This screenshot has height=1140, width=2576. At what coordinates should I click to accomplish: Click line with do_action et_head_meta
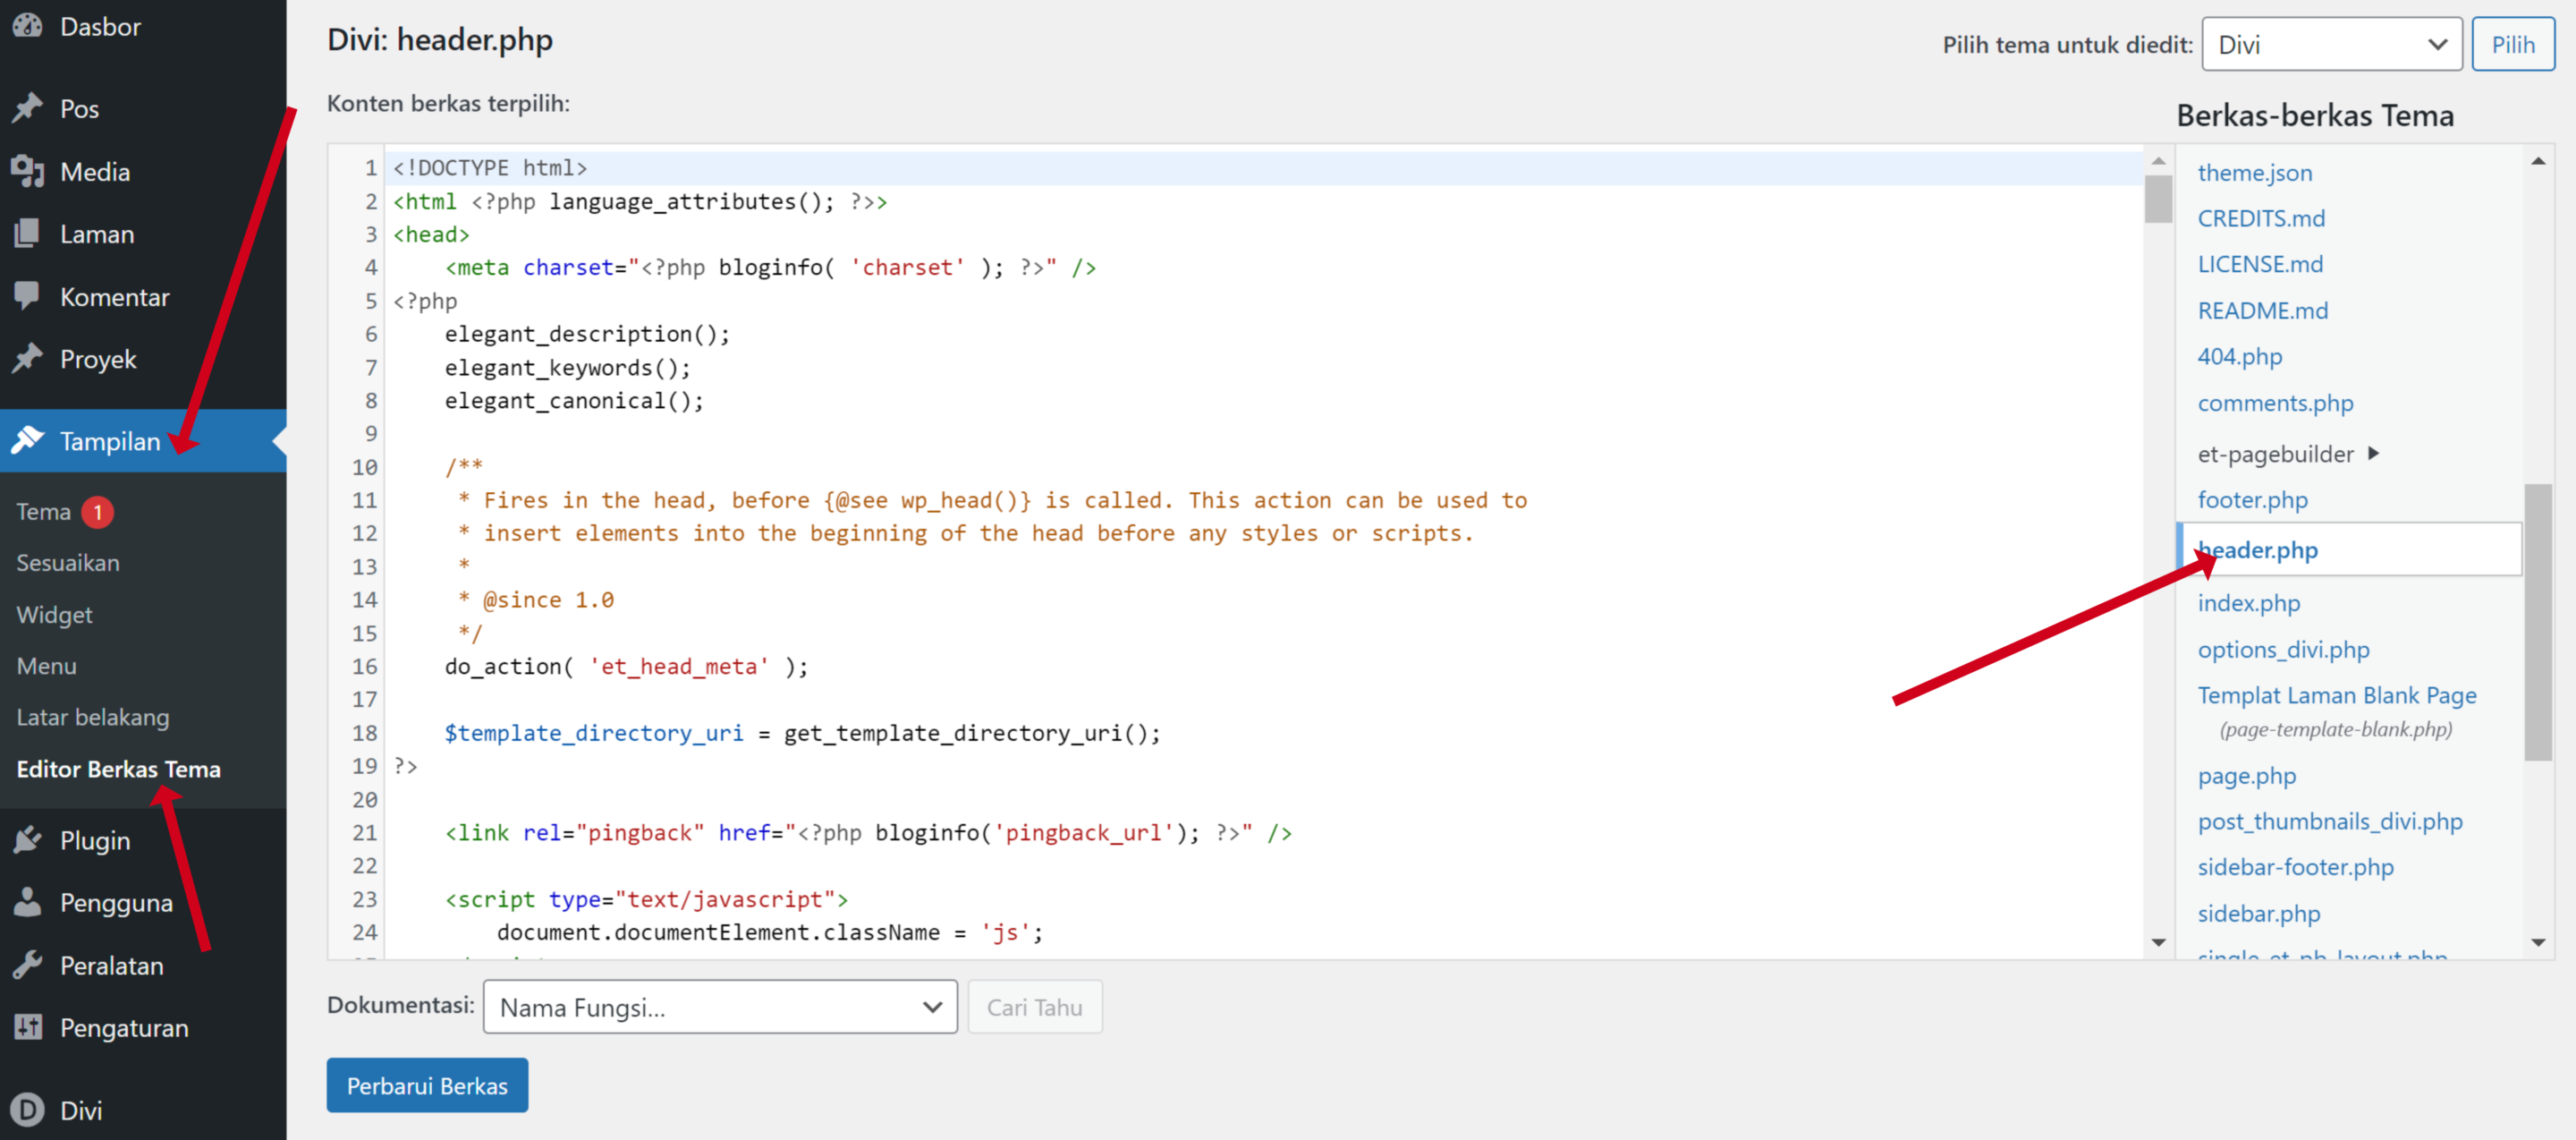[x=626, y=667]
